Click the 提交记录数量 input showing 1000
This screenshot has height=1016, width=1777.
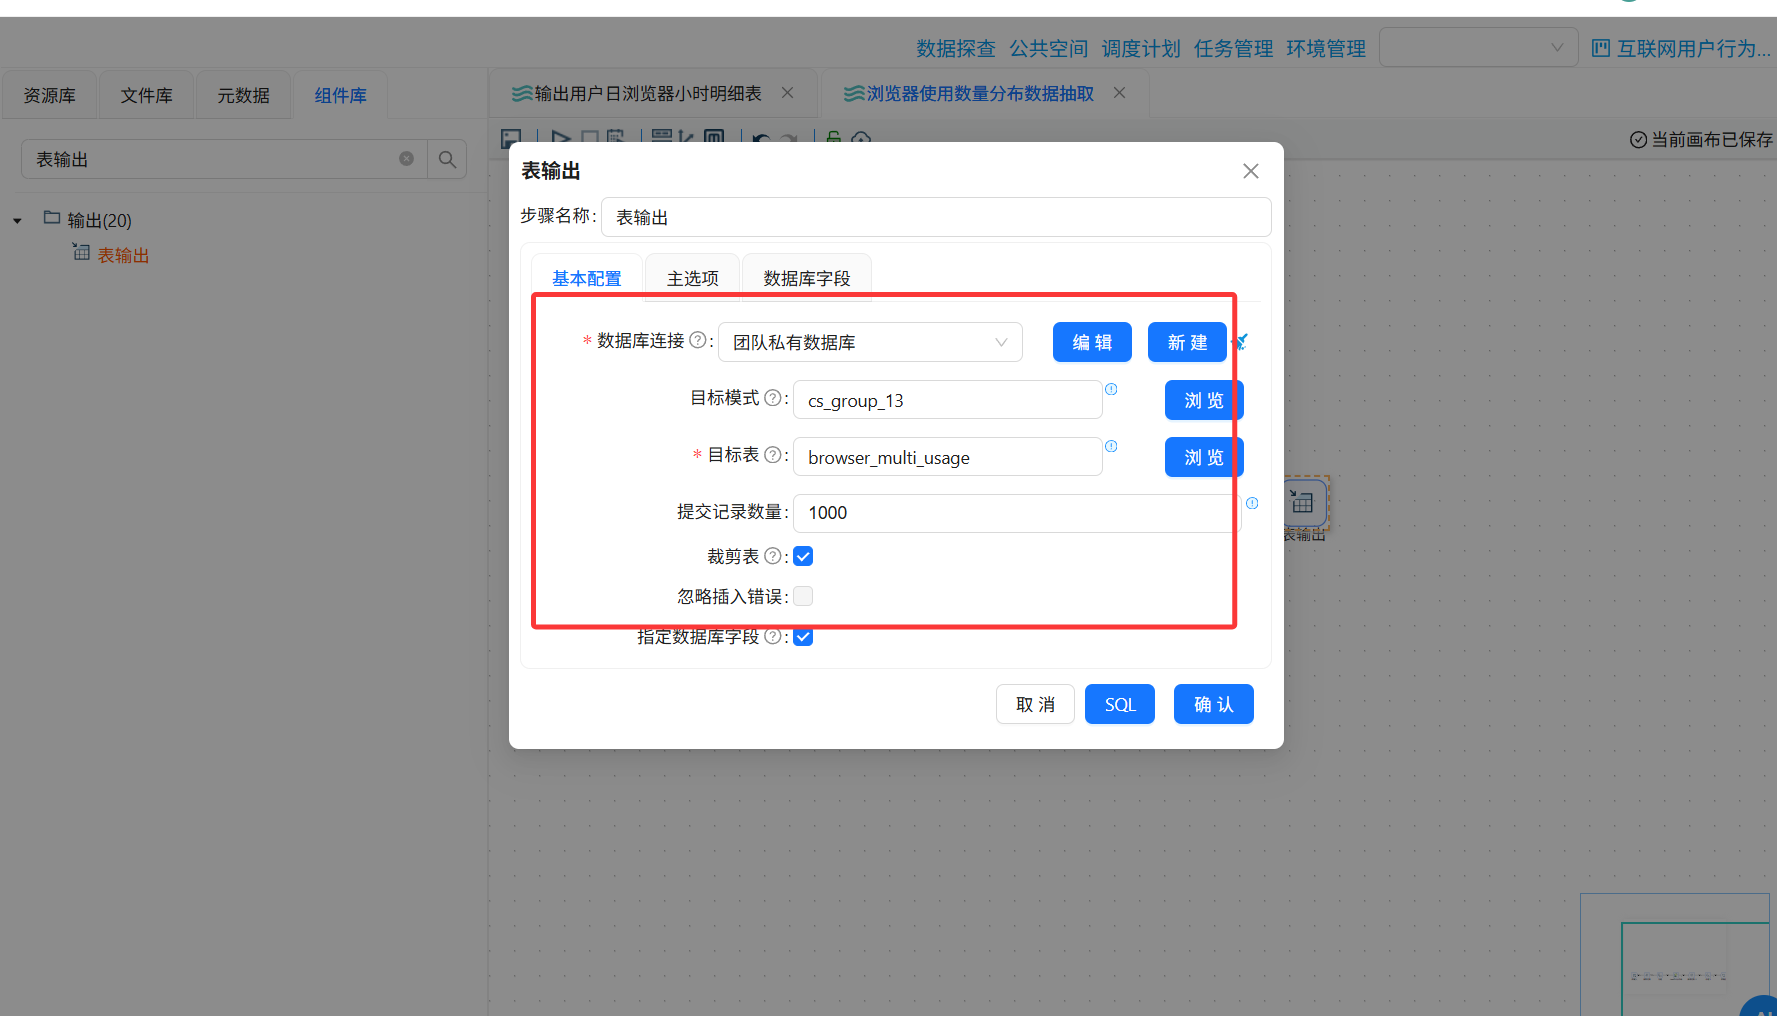click(x=1017, y=513)
